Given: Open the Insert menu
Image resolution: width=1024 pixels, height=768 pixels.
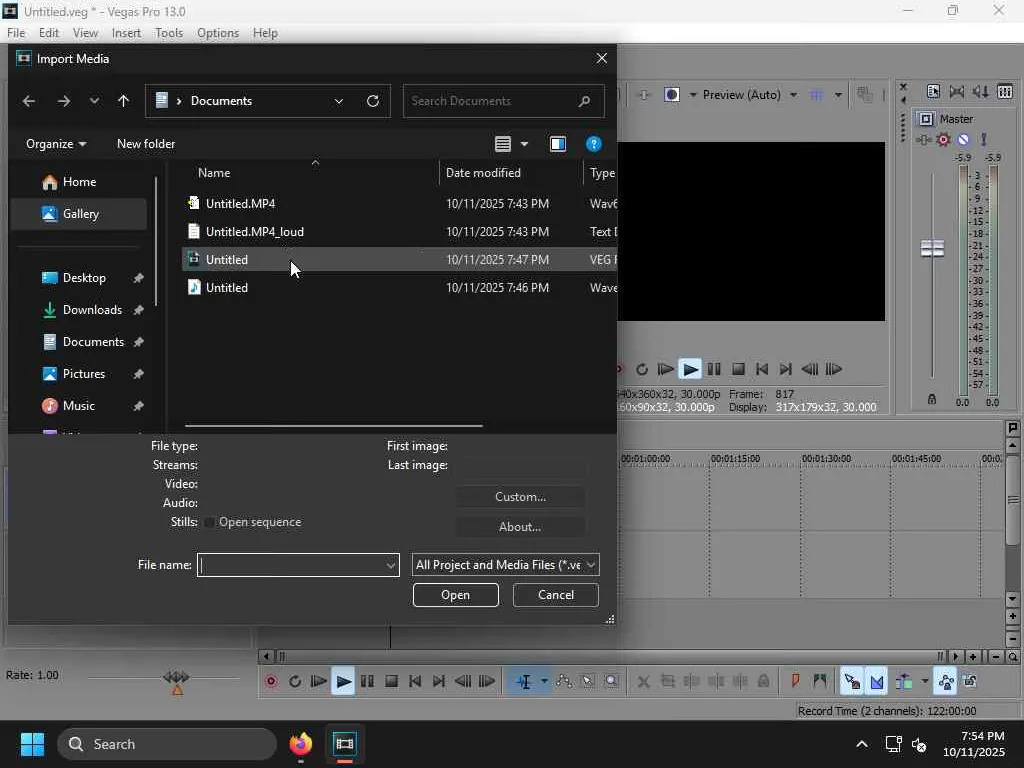Looking at the screenshot, I should point(126,33).
